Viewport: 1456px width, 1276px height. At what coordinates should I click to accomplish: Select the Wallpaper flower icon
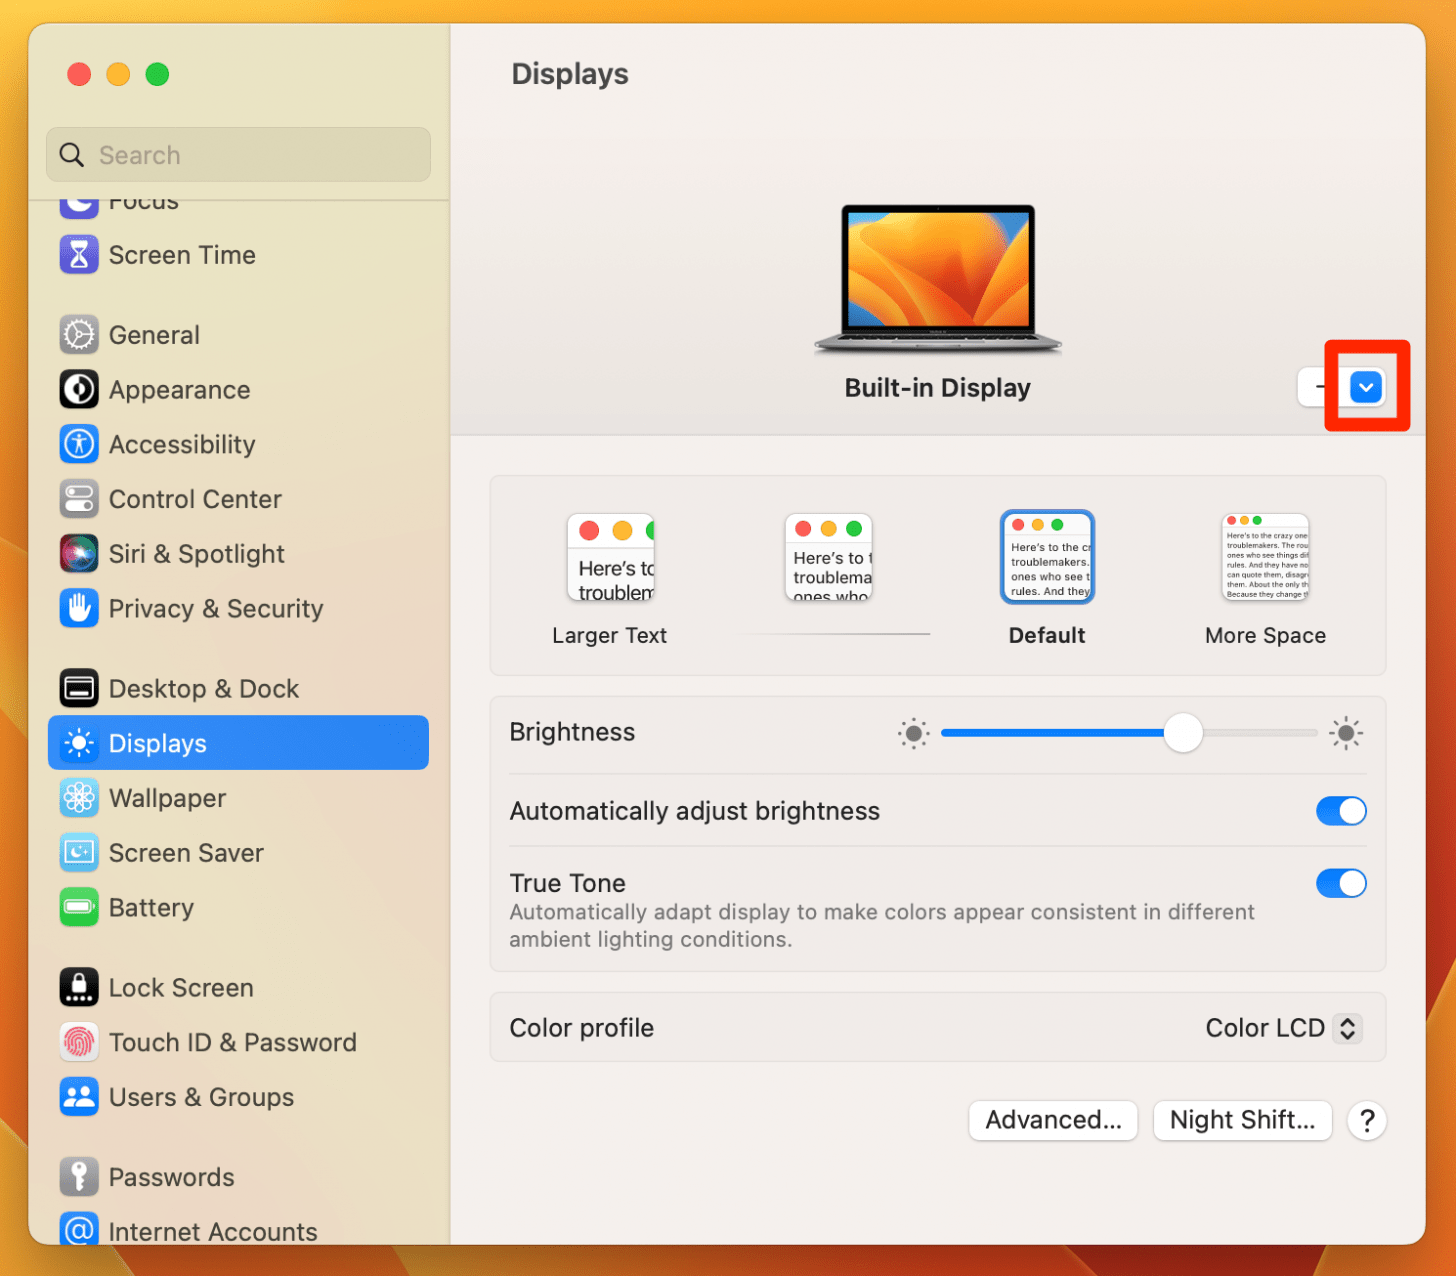78,798
